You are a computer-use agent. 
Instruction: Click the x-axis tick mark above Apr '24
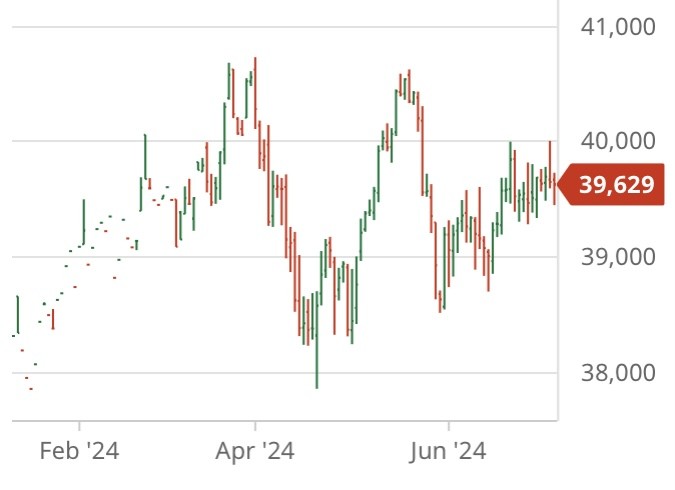click(255, 426)
